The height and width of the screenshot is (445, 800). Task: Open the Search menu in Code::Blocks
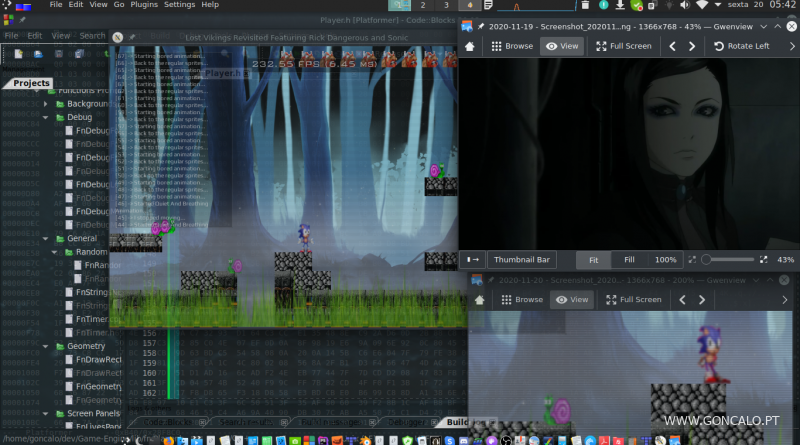pyautogui.click(x=92, y=36)
